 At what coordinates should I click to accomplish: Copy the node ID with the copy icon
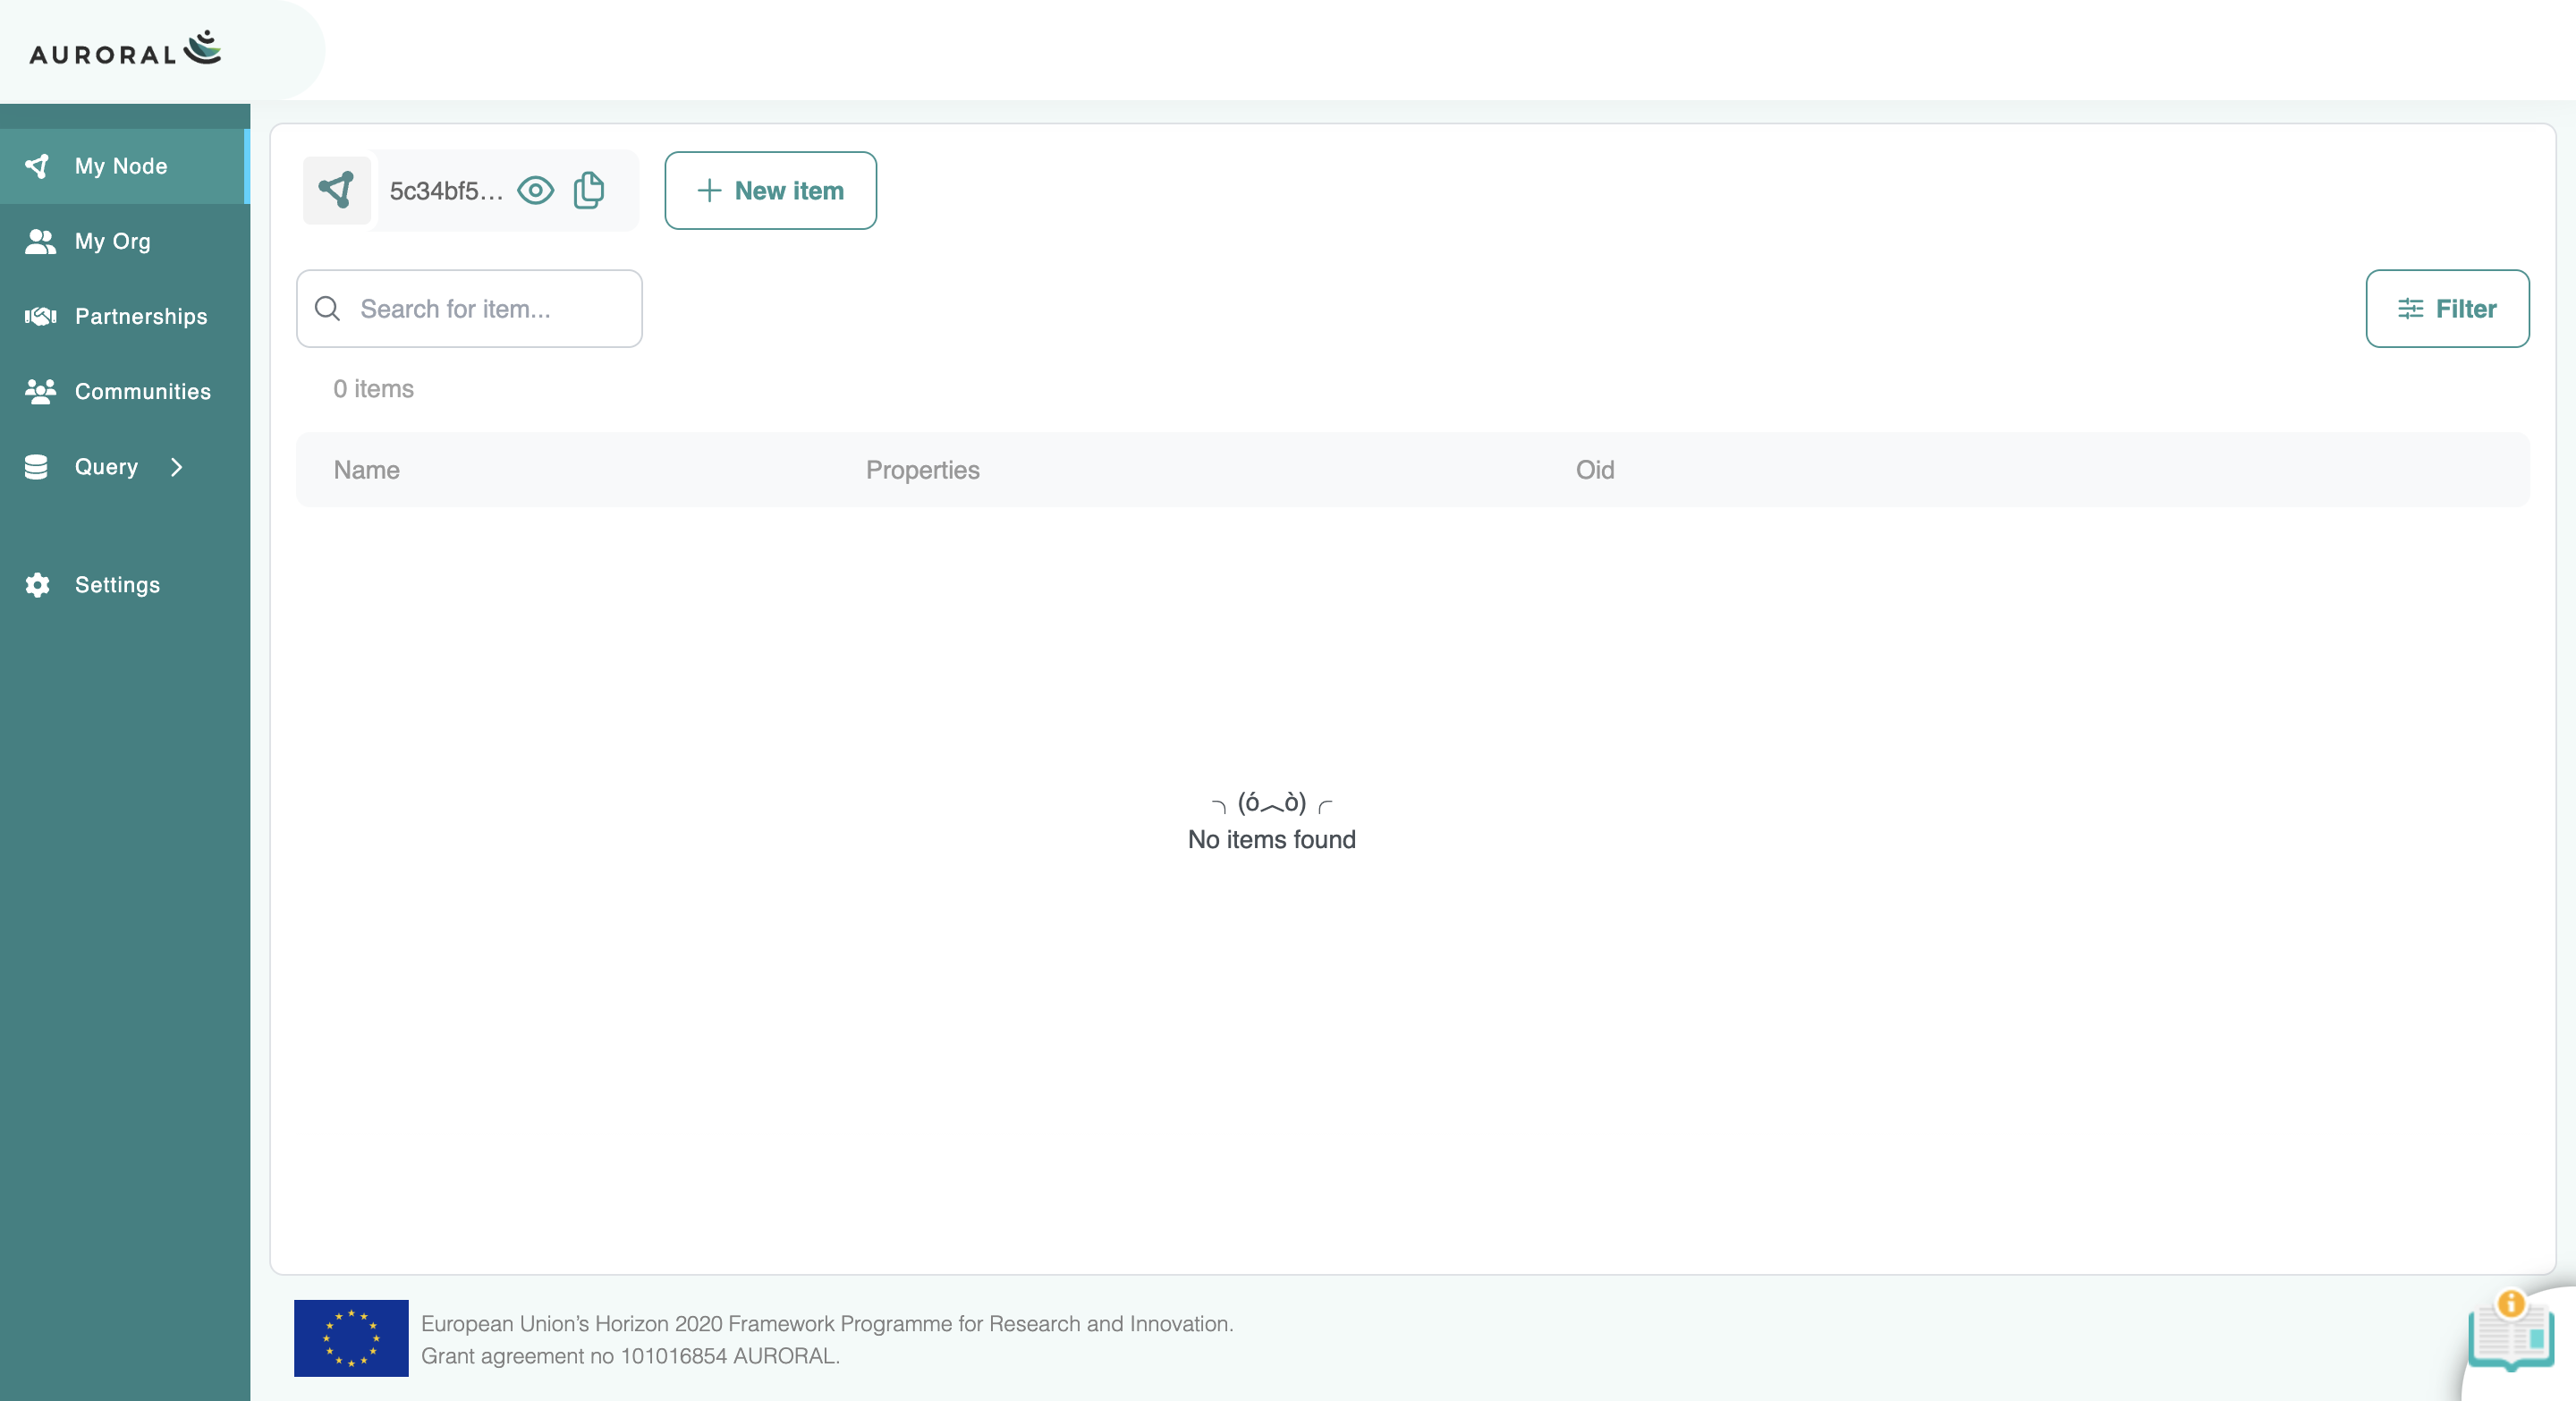point(588,190)
